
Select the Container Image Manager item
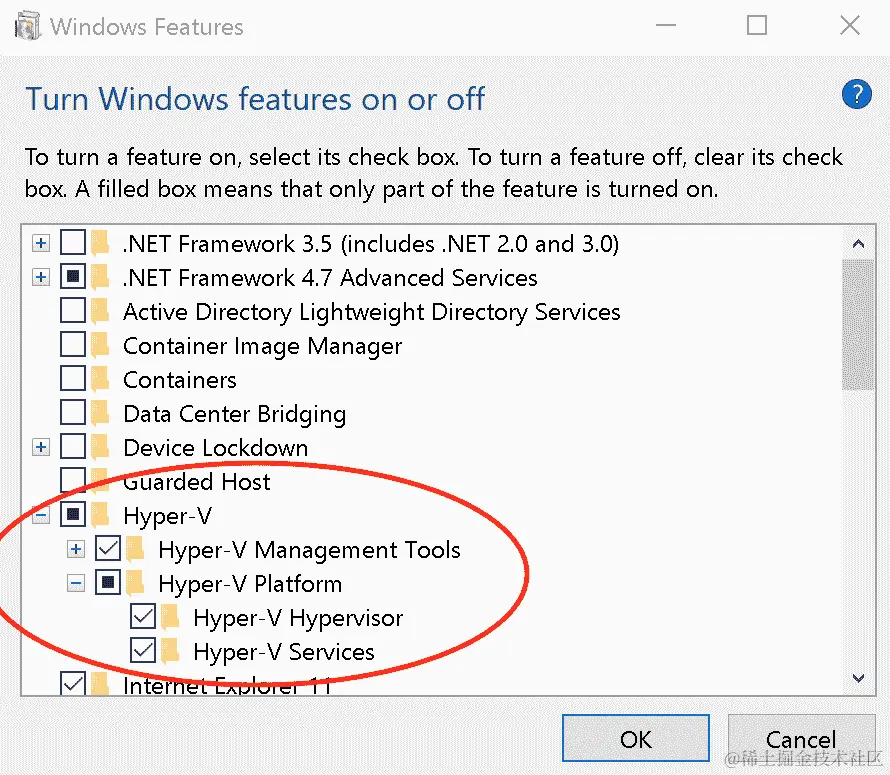(x=262, y=346)
